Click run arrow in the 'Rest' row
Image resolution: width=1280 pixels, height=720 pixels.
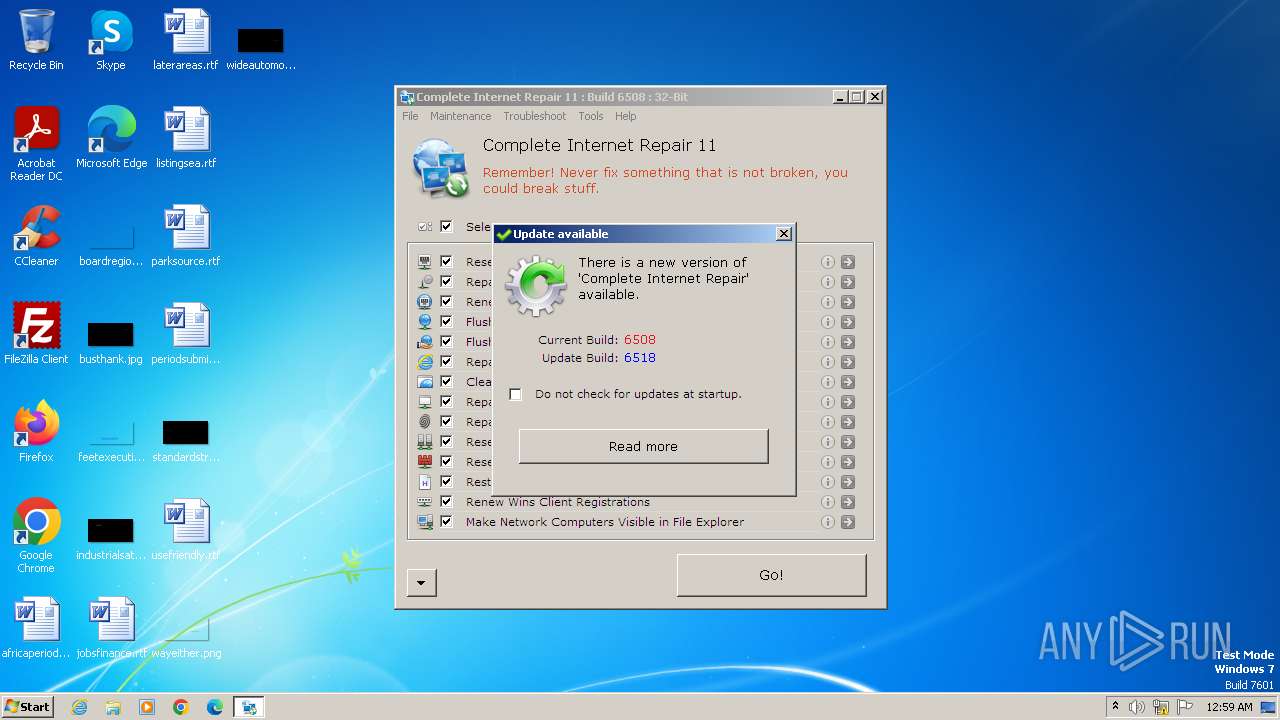(x=848, y=482)
